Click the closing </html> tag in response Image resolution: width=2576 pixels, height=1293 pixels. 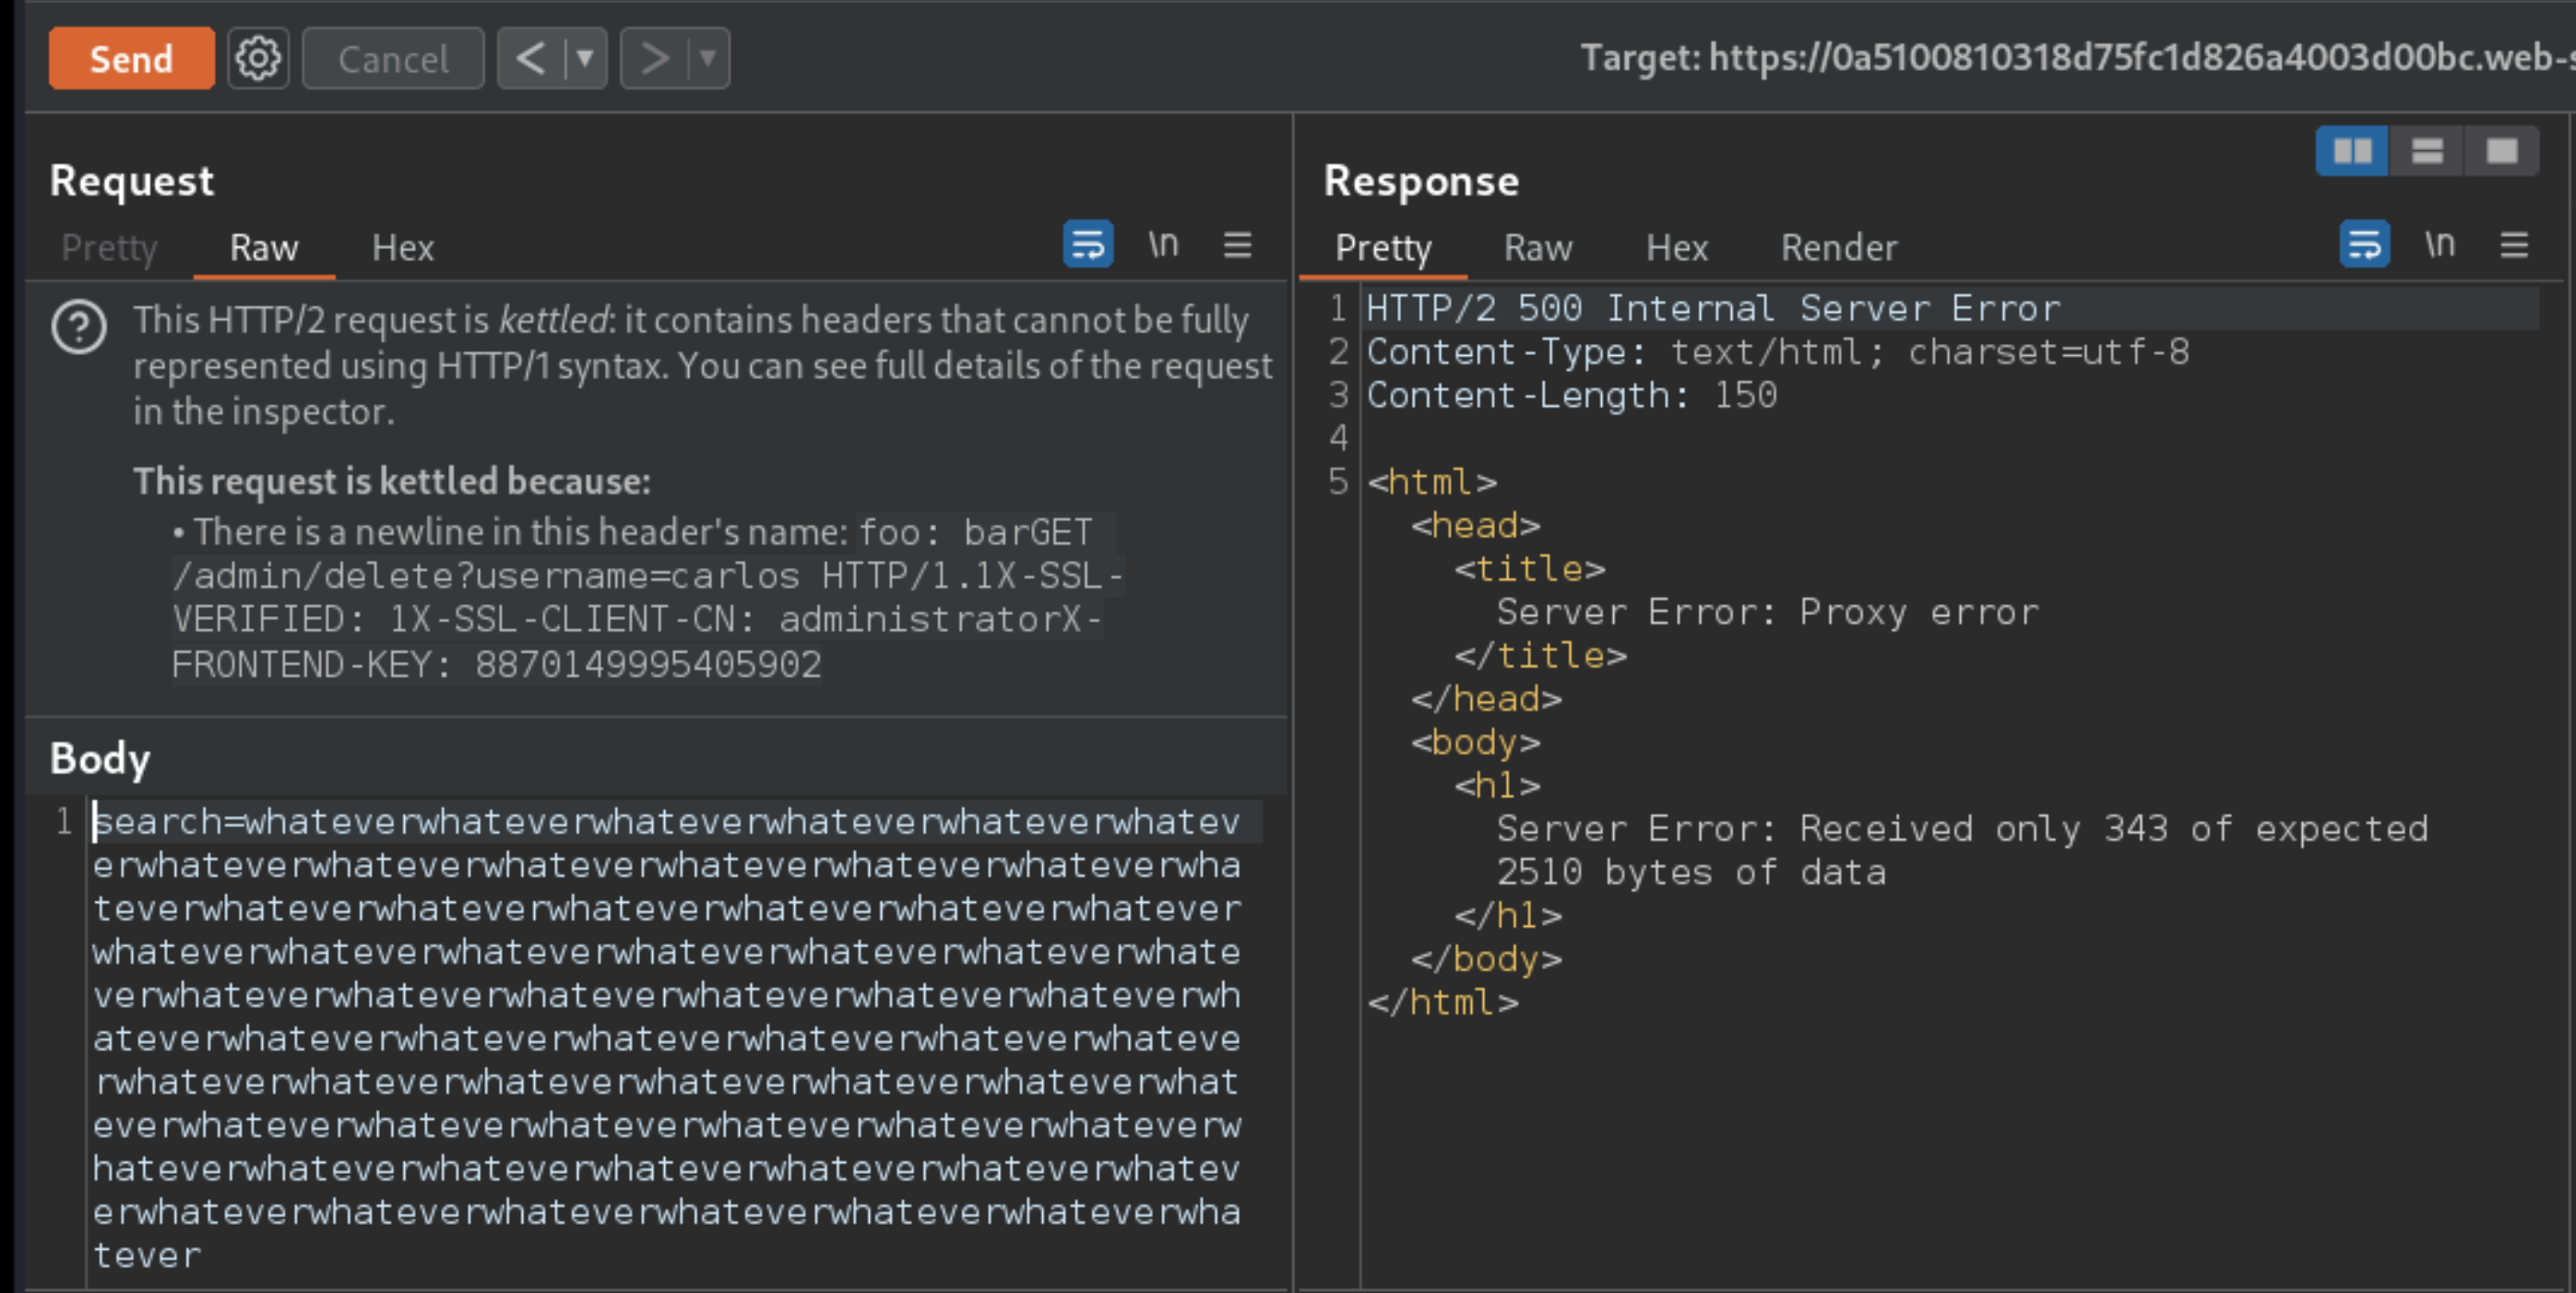tap(1443, 1002)
